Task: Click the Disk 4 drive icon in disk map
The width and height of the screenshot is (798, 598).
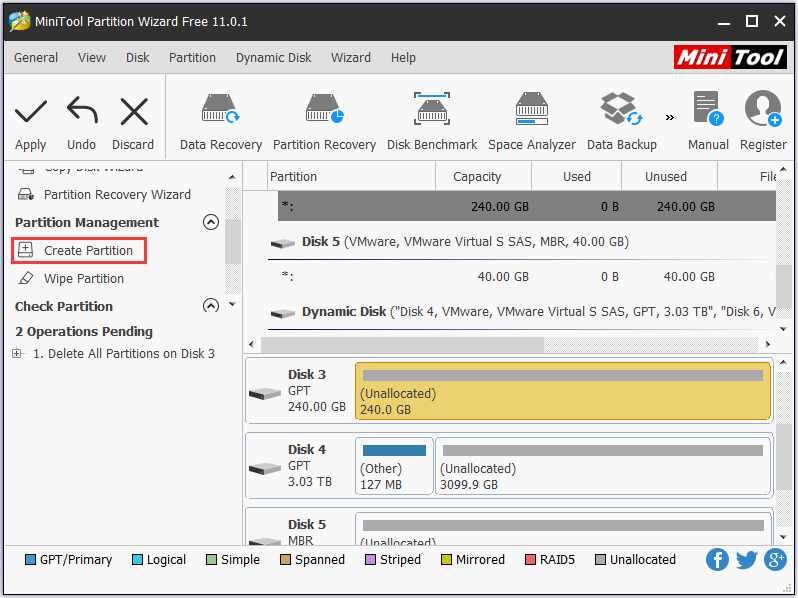Action: 265,468
